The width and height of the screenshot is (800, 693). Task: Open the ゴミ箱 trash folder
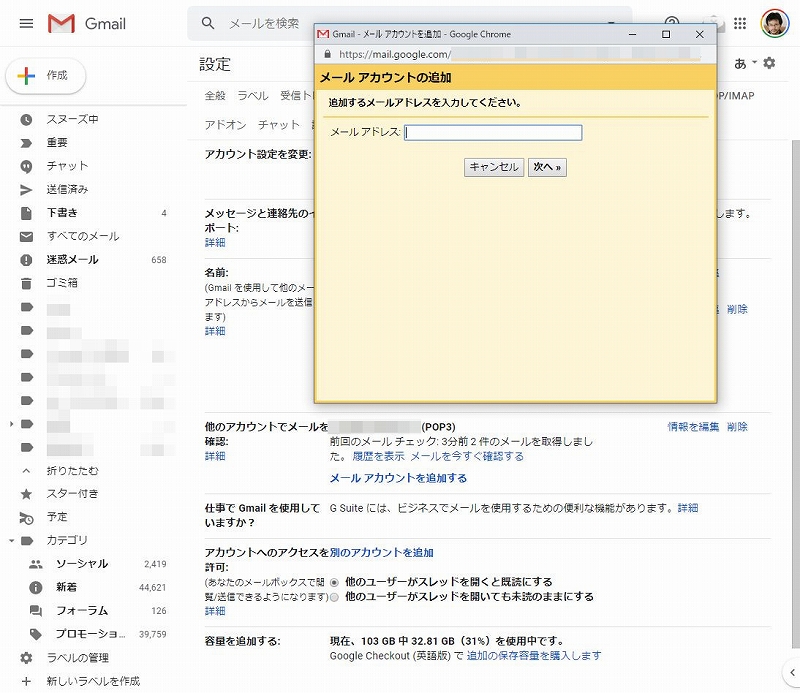tap(62, 283)
